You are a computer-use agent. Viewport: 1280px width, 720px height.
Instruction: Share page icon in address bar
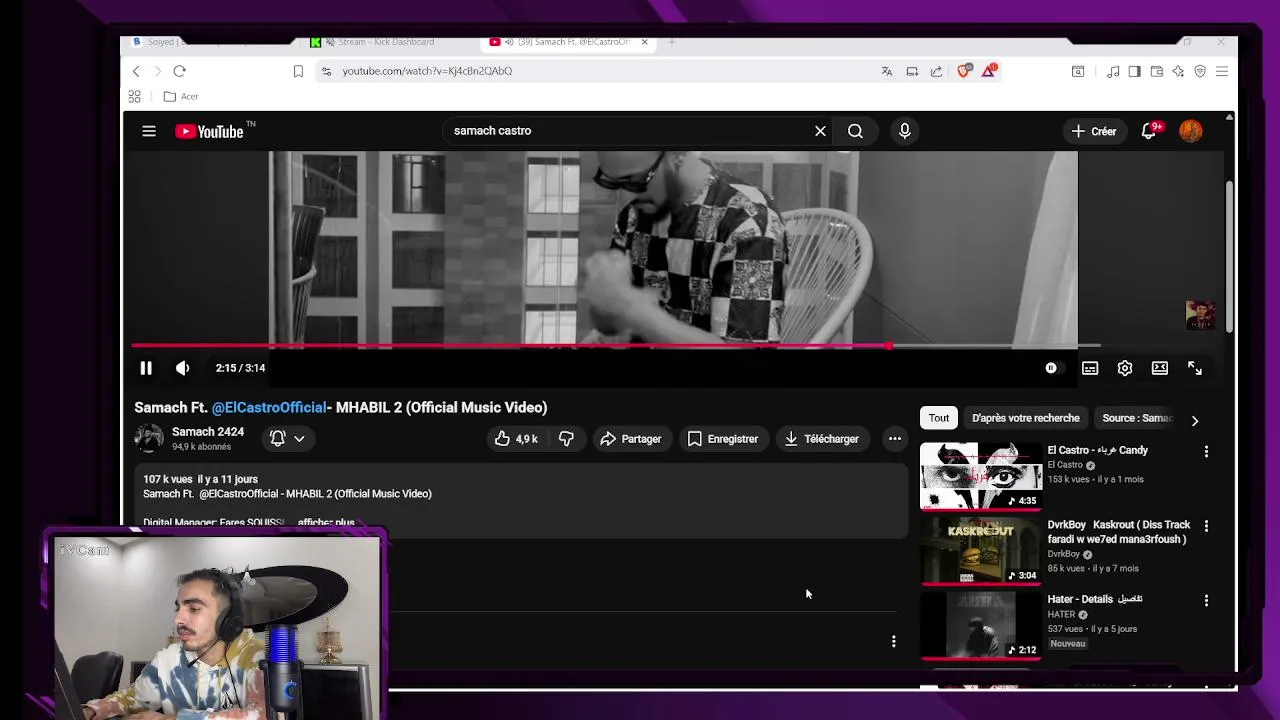(x=936, y=71)
